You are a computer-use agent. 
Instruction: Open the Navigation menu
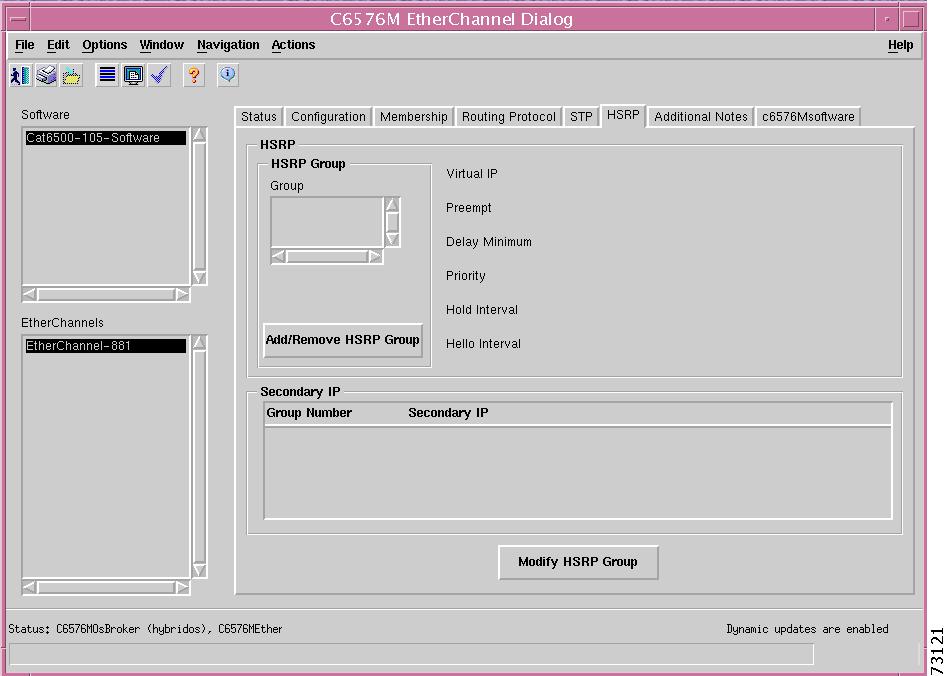[228, 45]
